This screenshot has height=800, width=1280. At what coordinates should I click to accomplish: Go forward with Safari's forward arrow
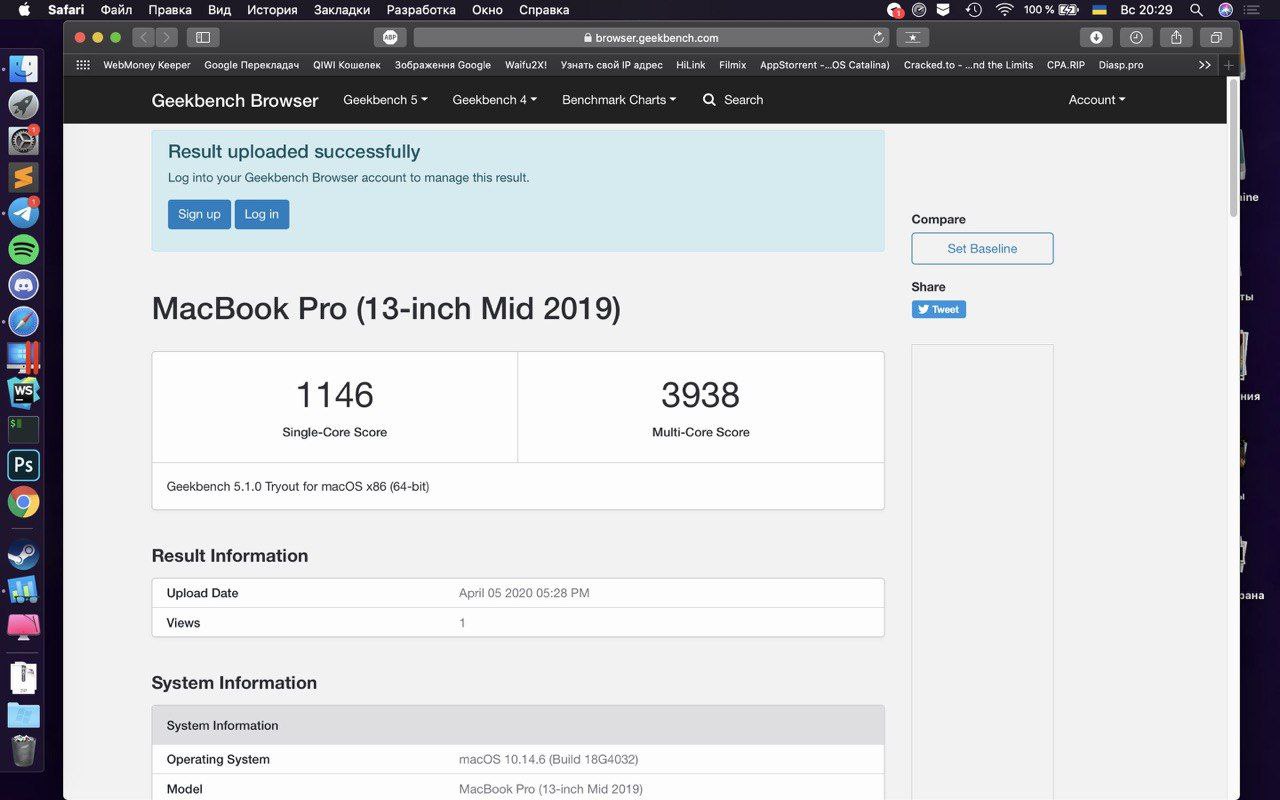coord(167,37)
